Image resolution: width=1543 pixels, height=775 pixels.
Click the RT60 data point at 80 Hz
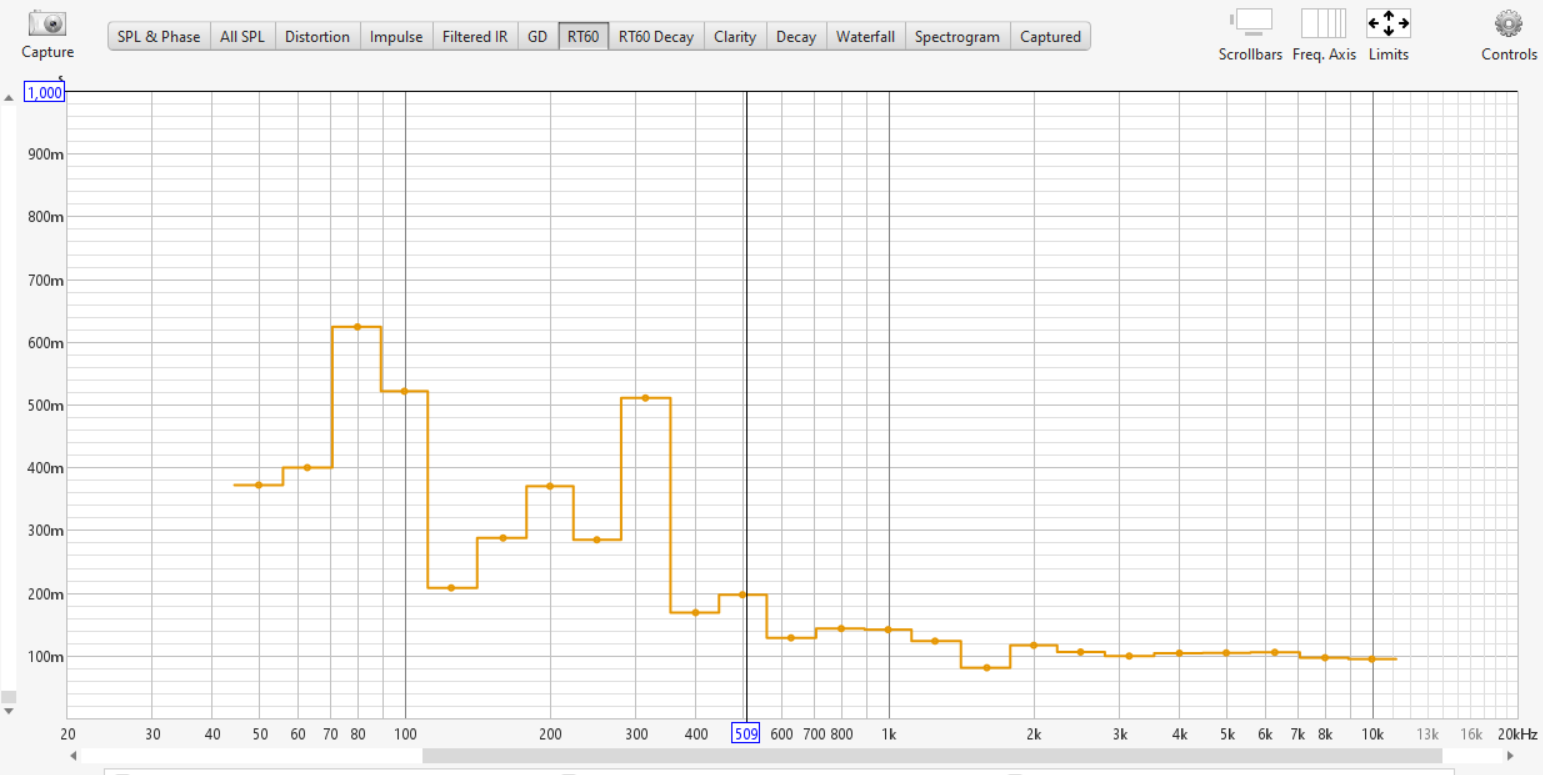[357, 327]
